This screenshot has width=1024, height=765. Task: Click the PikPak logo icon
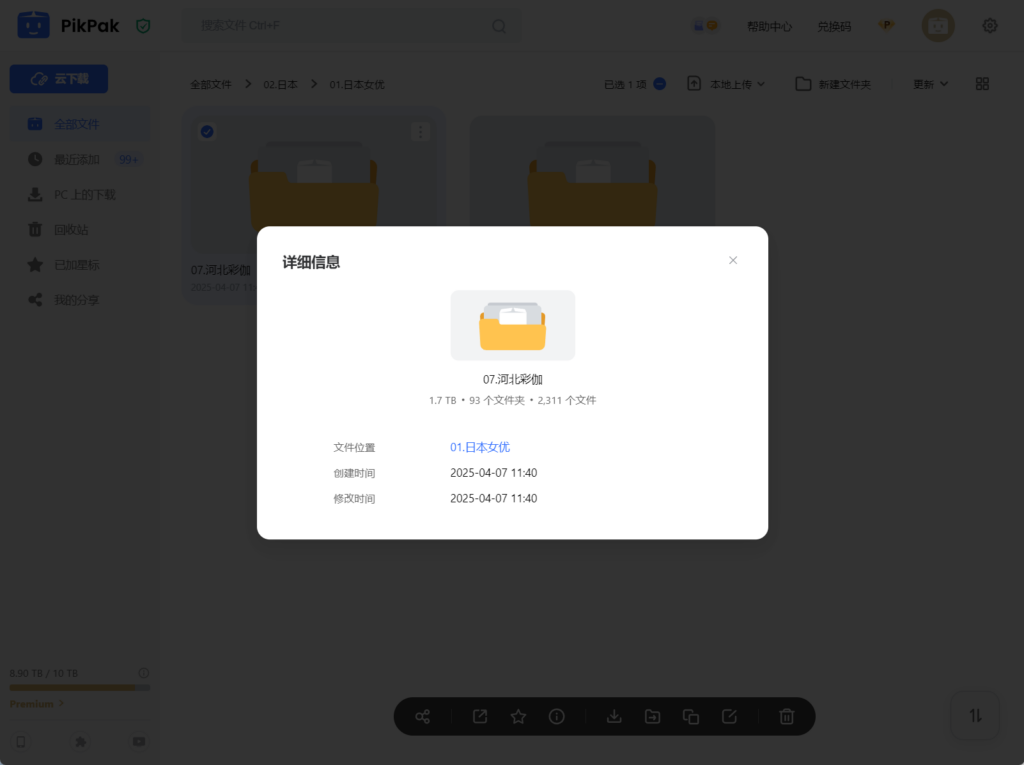tap(33, 25)
